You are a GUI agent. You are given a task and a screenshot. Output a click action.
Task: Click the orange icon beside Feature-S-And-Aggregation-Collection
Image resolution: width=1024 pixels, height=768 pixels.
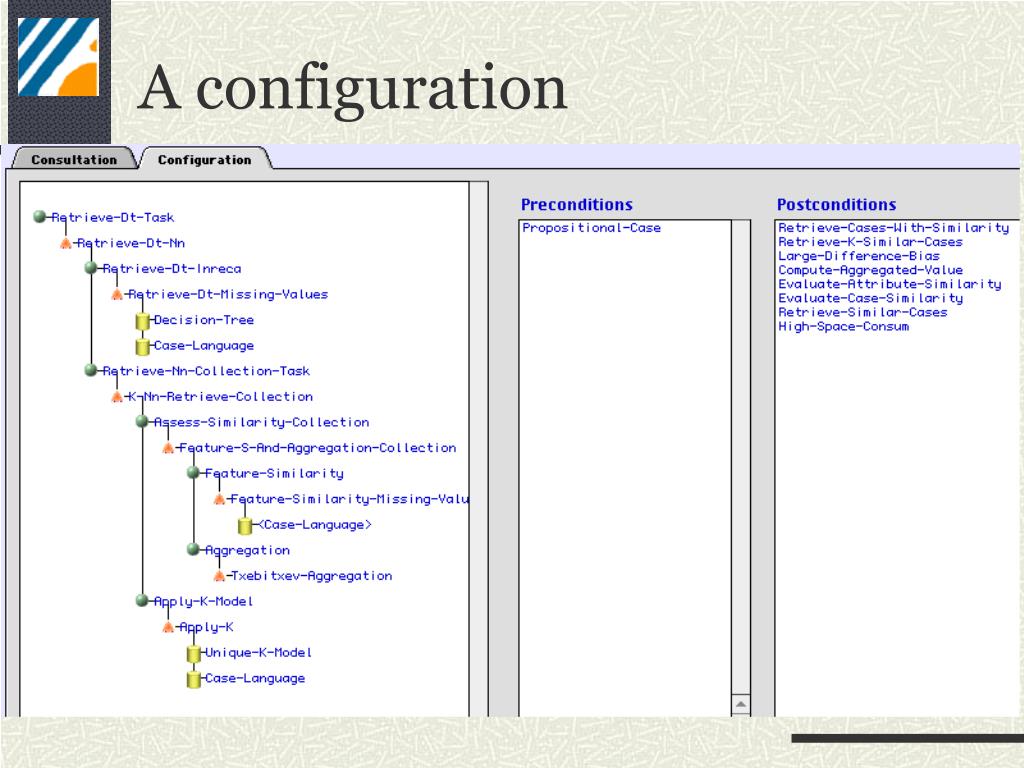point(168,448)
